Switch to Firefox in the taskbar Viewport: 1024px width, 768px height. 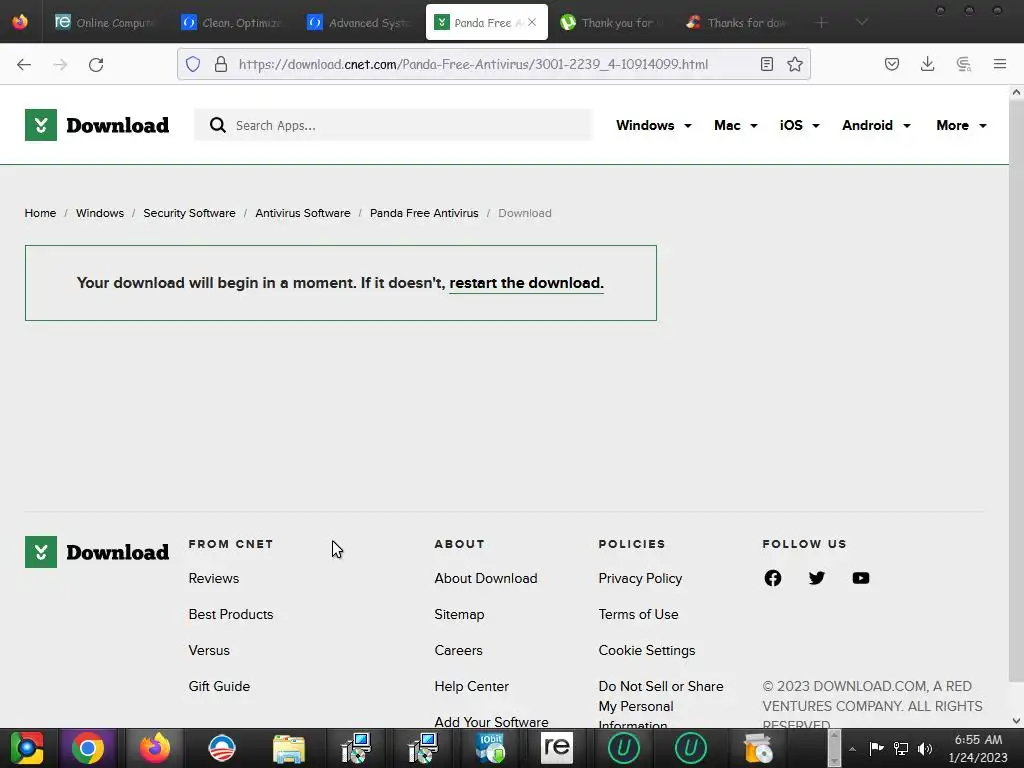[x=155, y=748]
